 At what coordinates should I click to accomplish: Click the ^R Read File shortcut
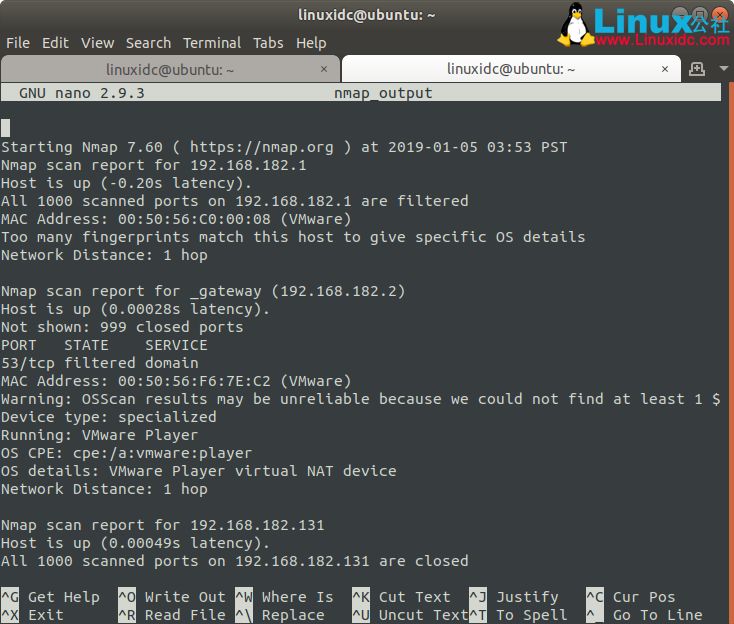click(x=172, y=615)
